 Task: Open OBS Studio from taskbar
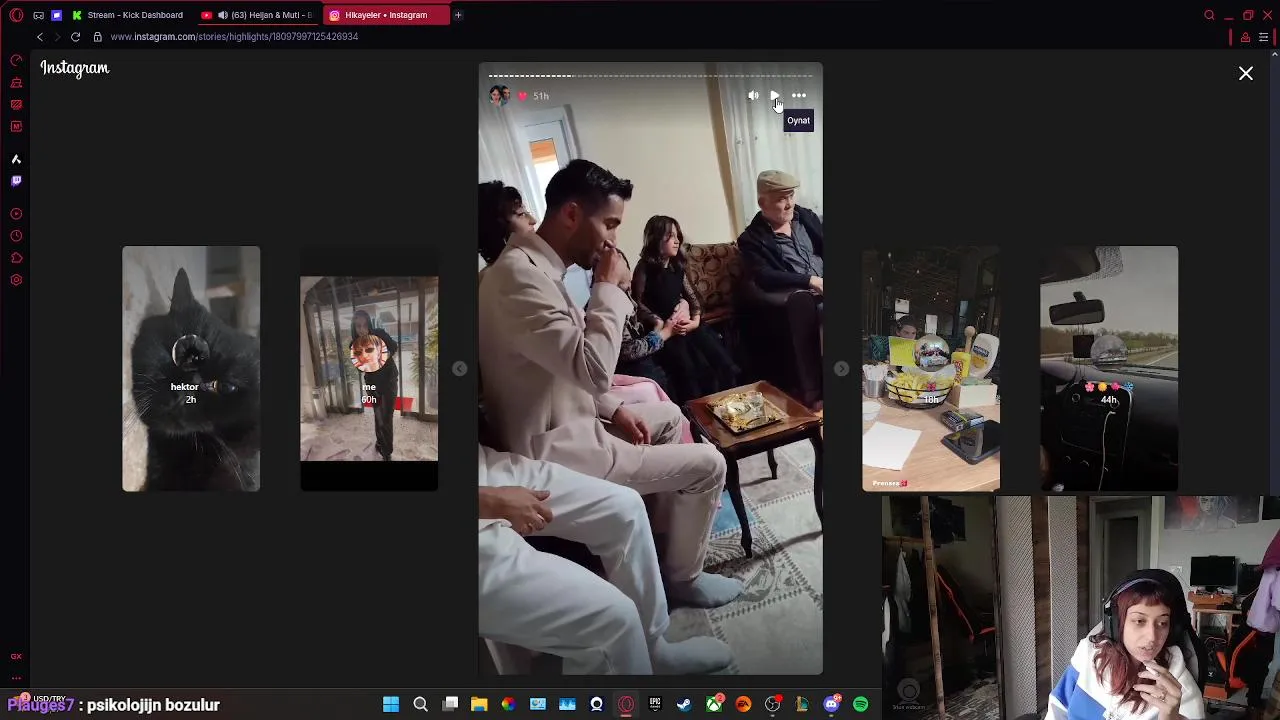[x=773, y=704]
